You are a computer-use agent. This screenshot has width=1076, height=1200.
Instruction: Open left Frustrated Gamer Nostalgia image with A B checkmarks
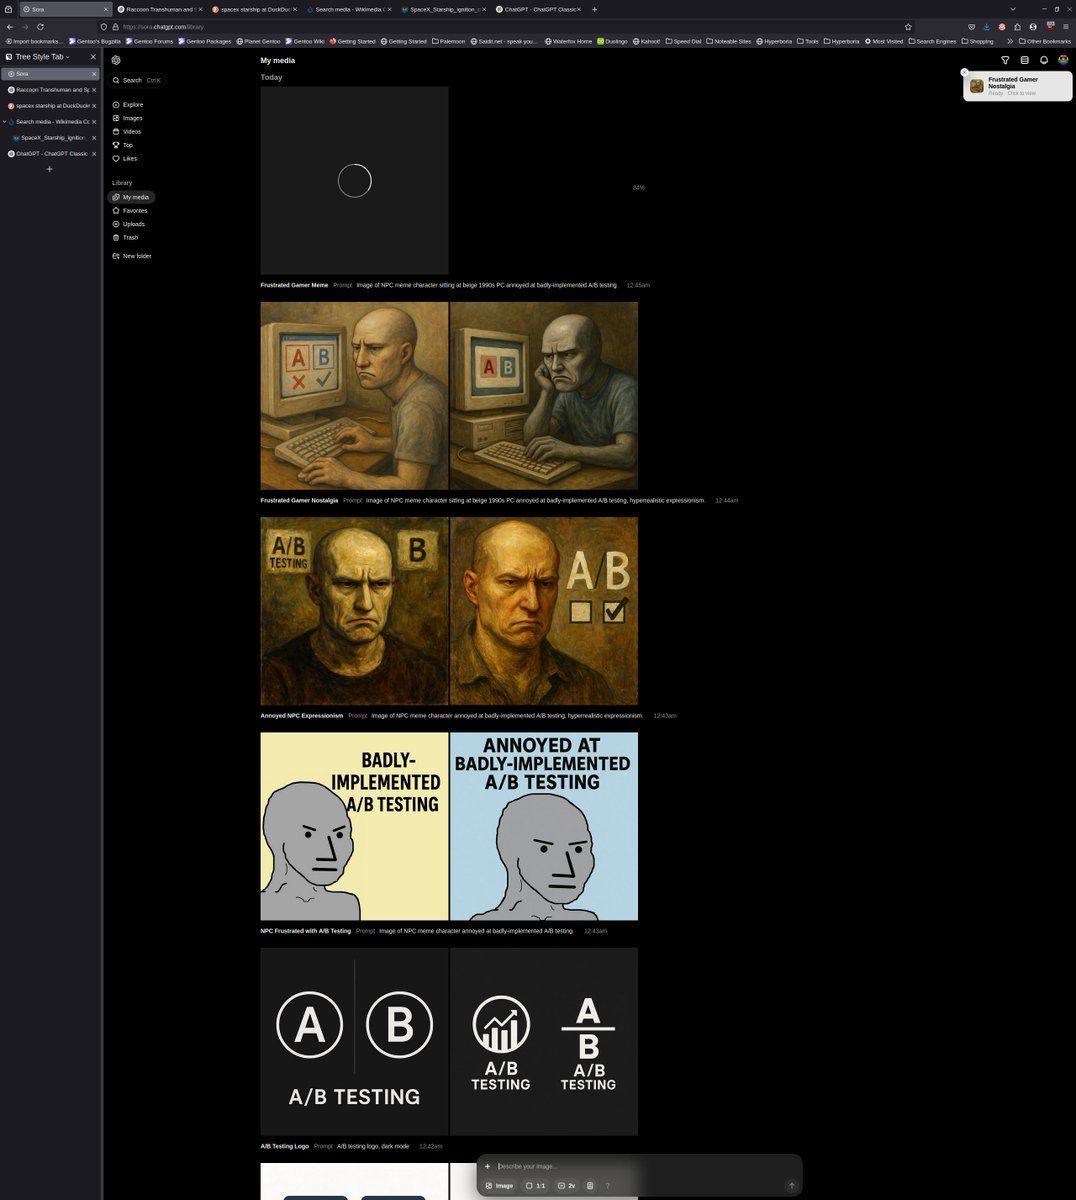(x=354, y=396)
